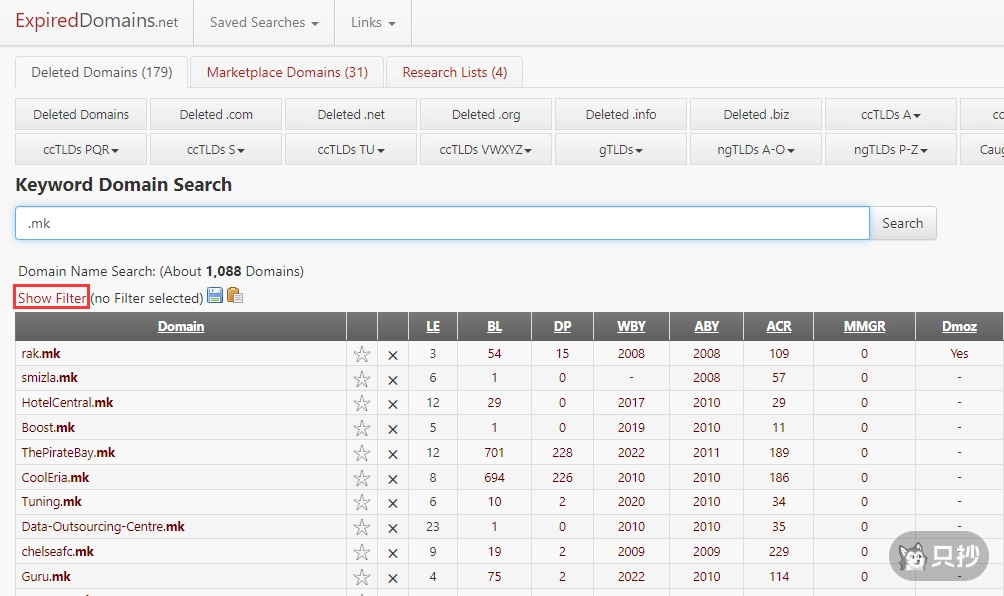Click the save filter floppy disk icon
Screen dimensions: 1004x596
click(215, 296)
